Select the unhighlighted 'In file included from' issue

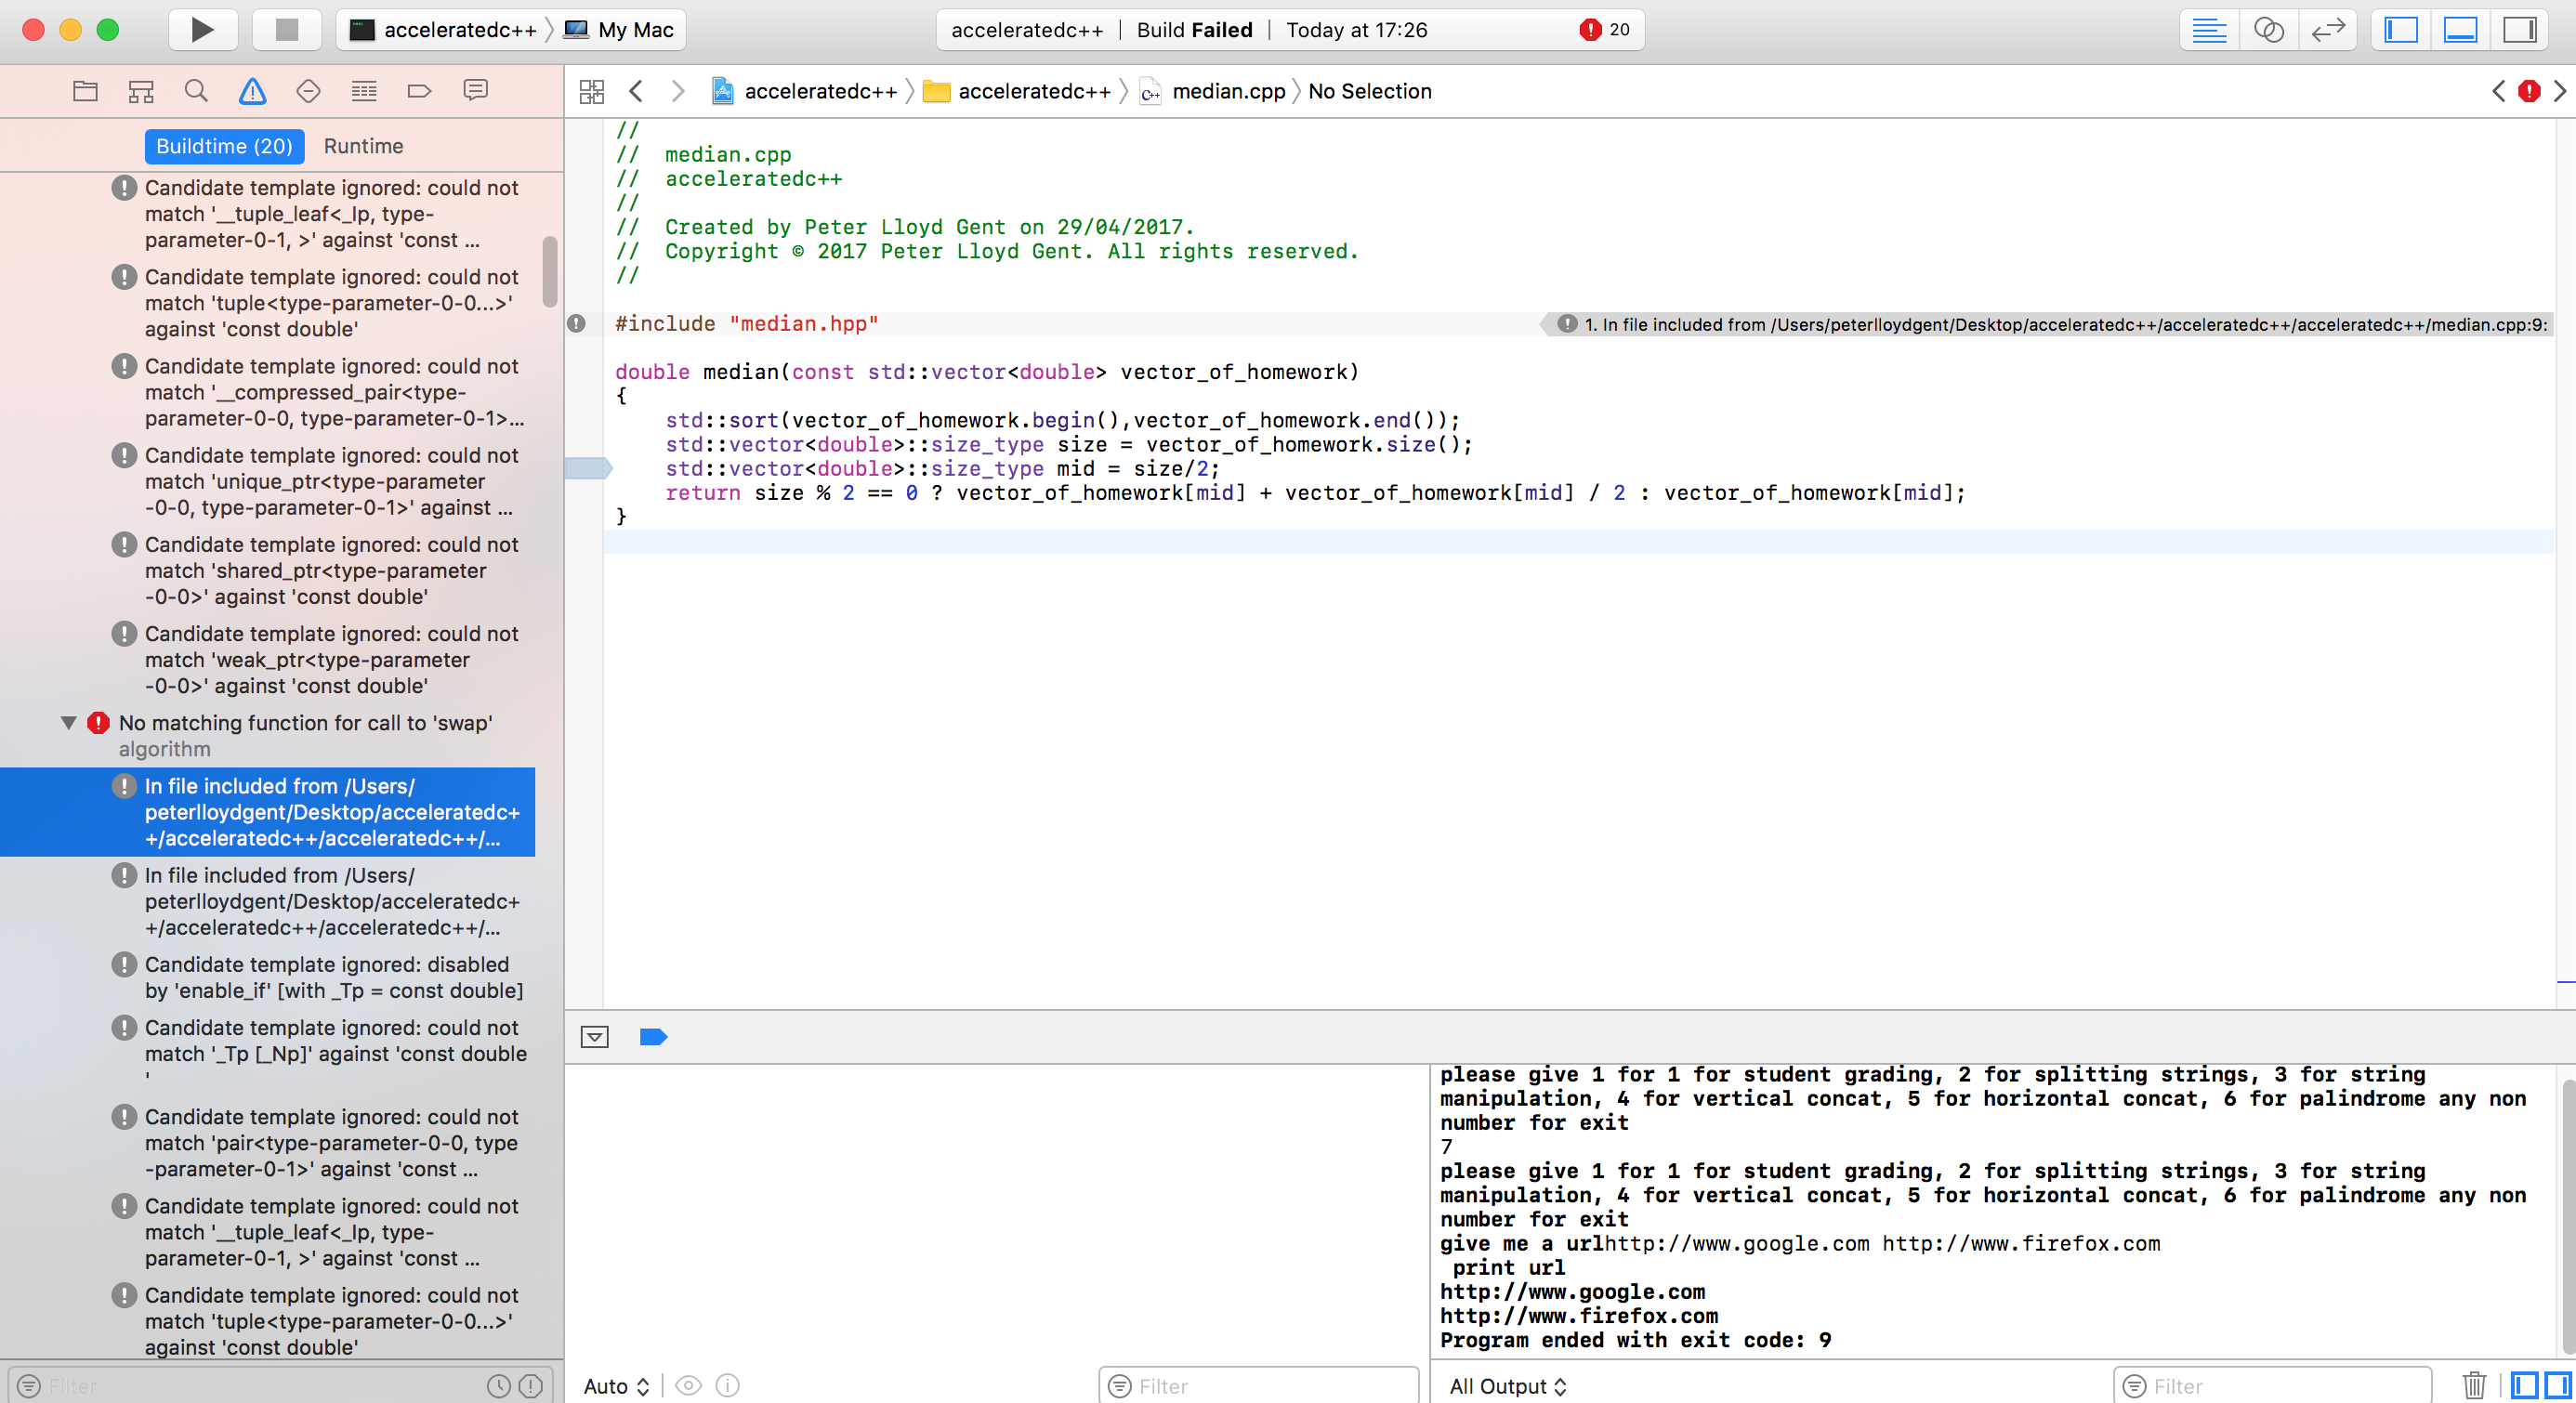(x=268, y=901)
